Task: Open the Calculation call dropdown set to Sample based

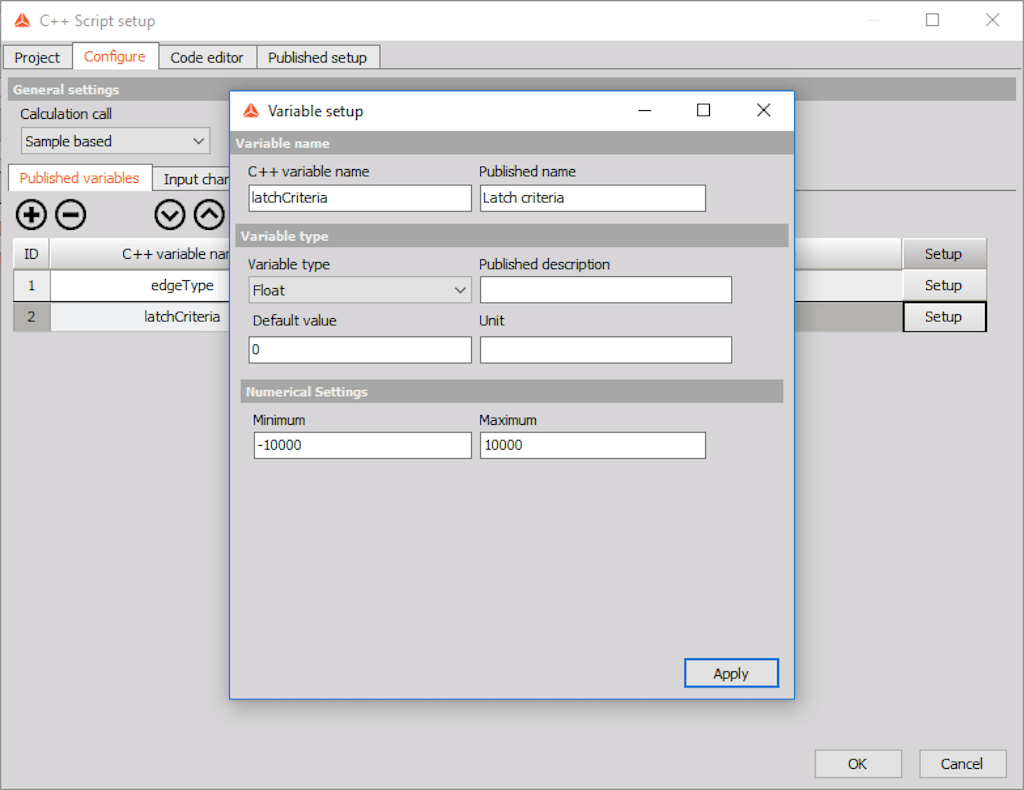Action: [116, 141]
